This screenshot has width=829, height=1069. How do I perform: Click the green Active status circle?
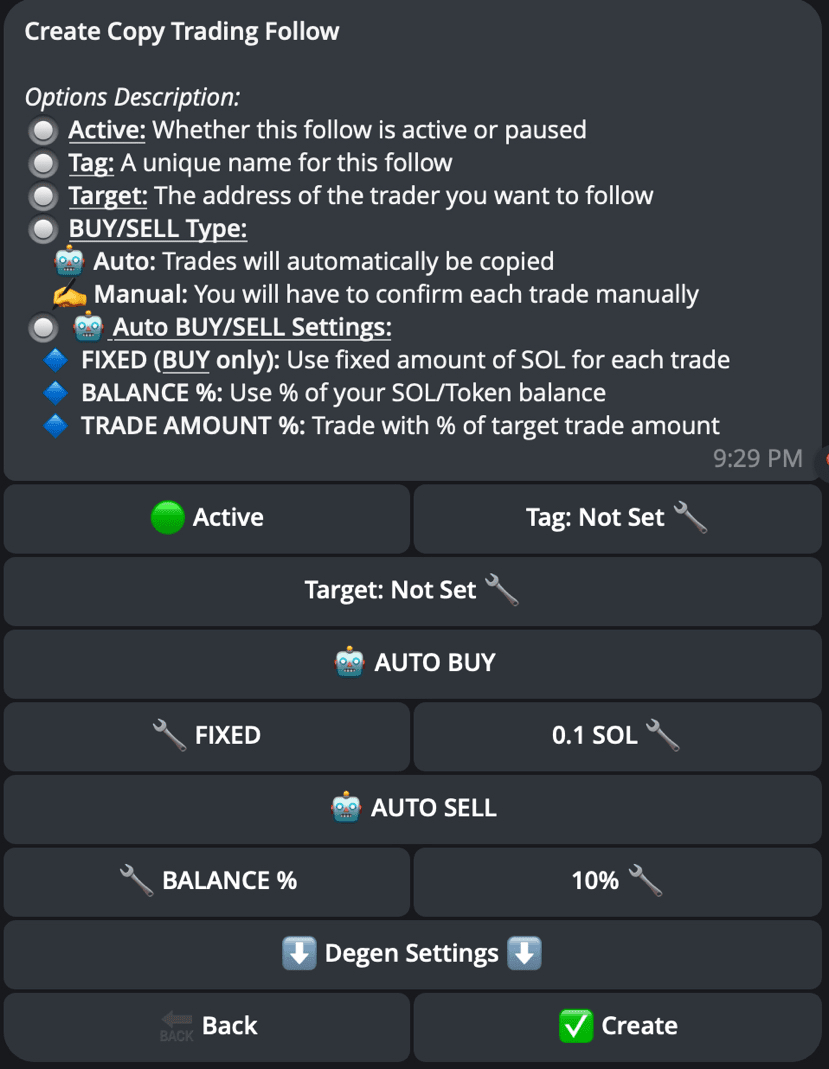(x=167, y=518)
